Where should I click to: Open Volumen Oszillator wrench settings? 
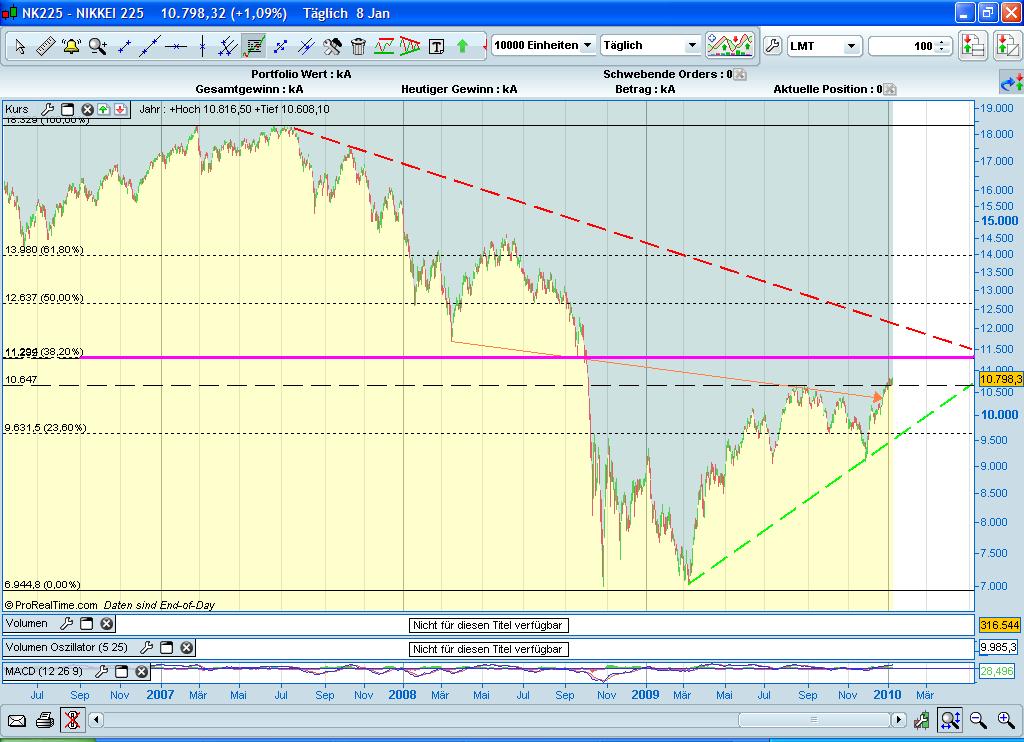point(146,647)
